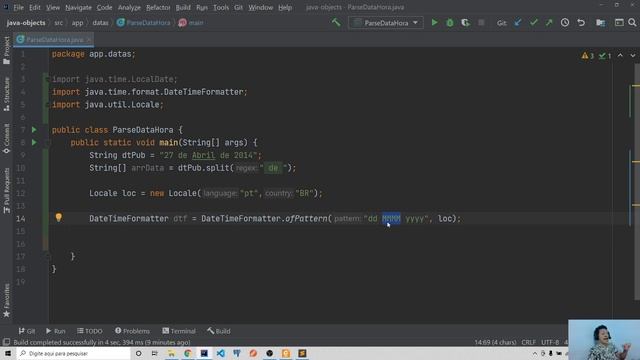Click the run gutter arrow beside main method
Screen dimensions: 640x360
tap(34, 142)
